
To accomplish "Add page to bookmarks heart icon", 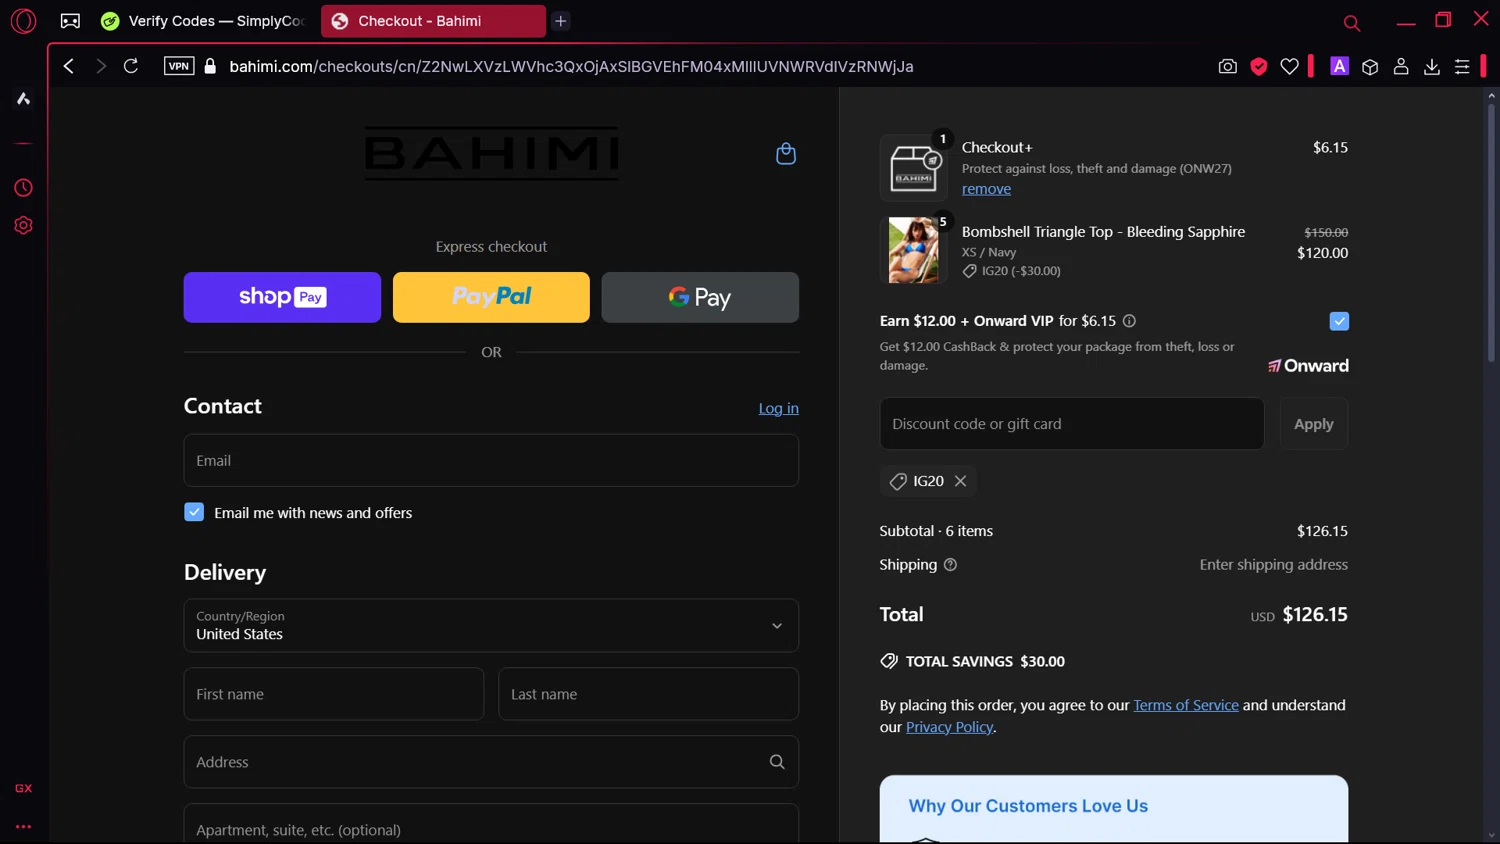I will 1290,66.
